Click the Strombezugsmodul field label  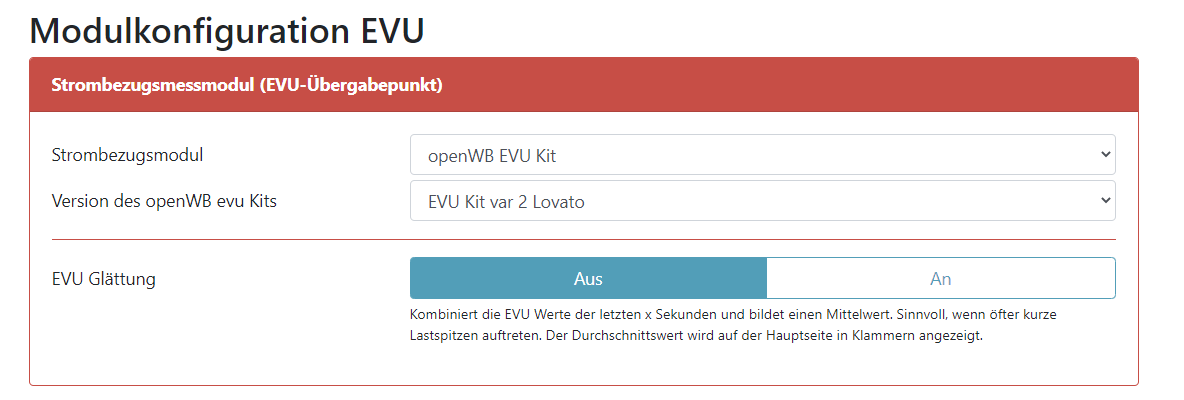tap(127, 155)
